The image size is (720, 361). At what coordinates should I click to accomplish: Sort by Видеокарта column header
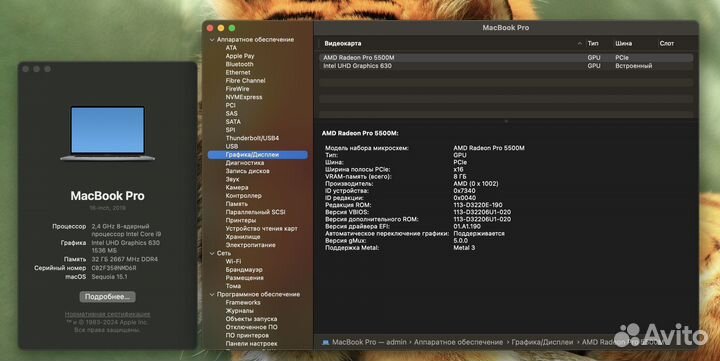tap(343, 44)
